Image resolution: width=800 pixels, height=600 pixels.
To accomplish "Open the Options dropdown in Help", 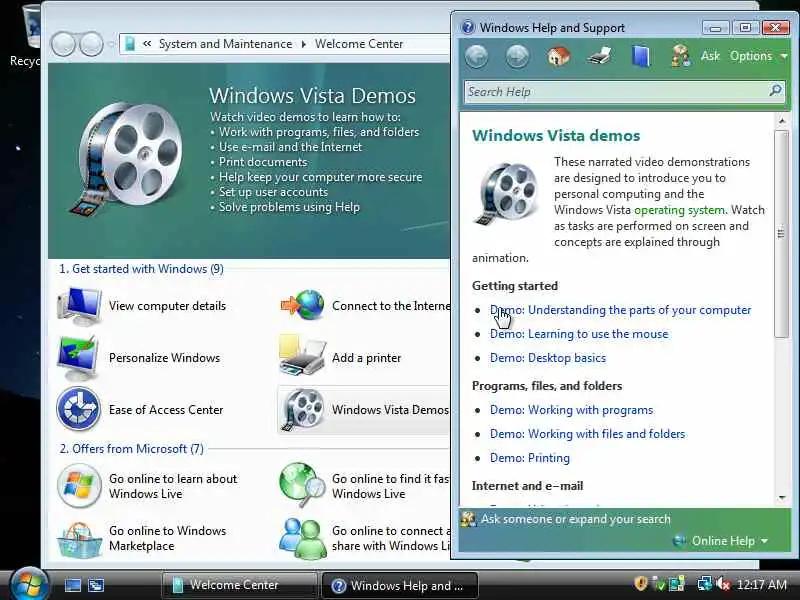I will point(759,56).
